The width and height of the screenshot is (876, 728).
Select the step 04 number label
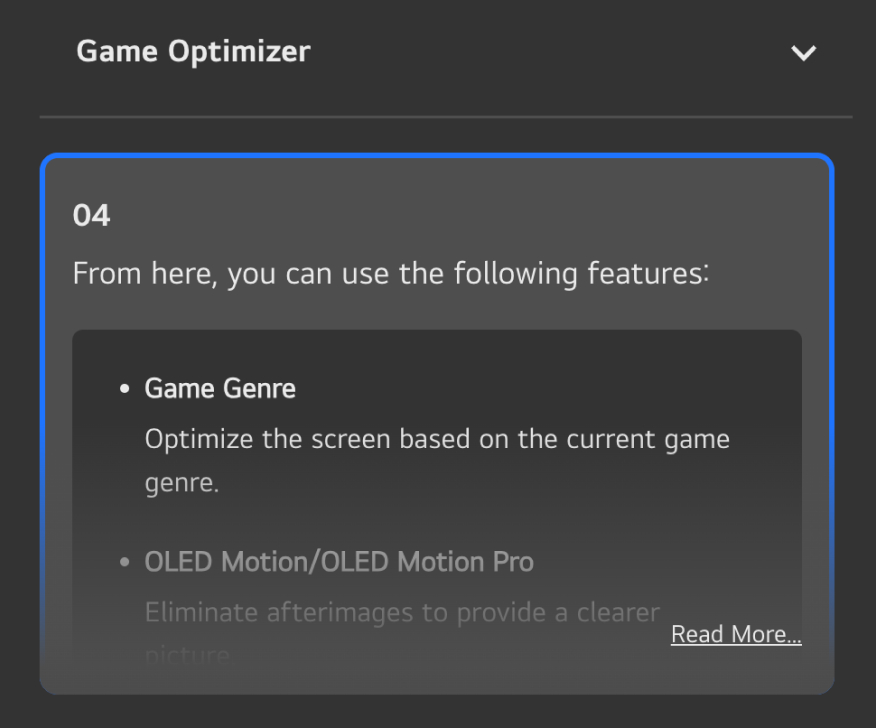click(x=92, y=215)
